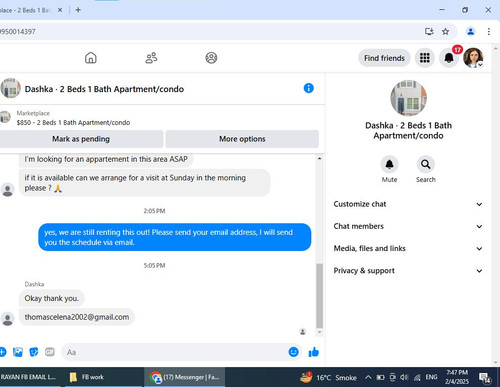Search in conversation with the magnifier icon

(426, 164)
